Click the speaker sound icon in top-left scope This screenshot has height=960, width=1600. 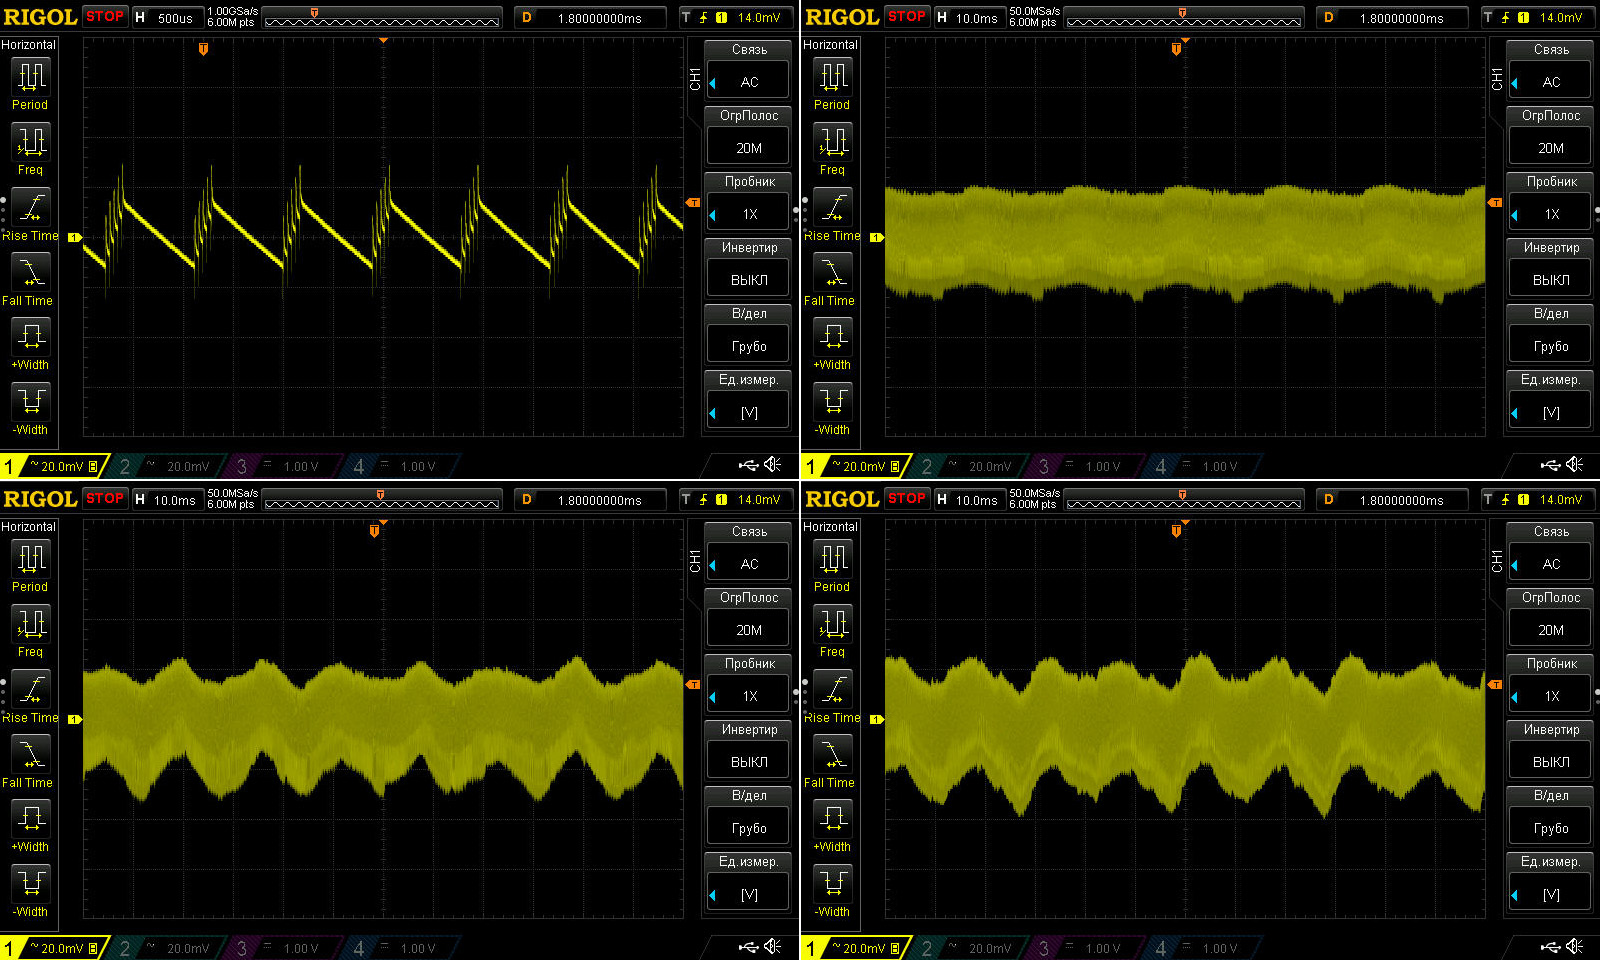tap(773, 465)
